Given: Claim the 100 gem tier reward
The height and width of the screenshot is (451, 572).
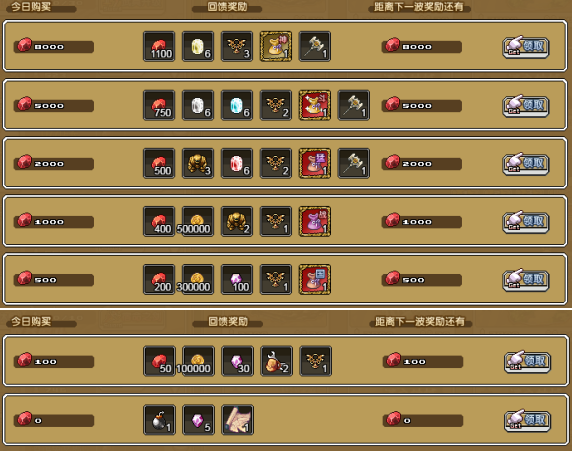Looking at the screenshot, I should click(x=527, y=362).
